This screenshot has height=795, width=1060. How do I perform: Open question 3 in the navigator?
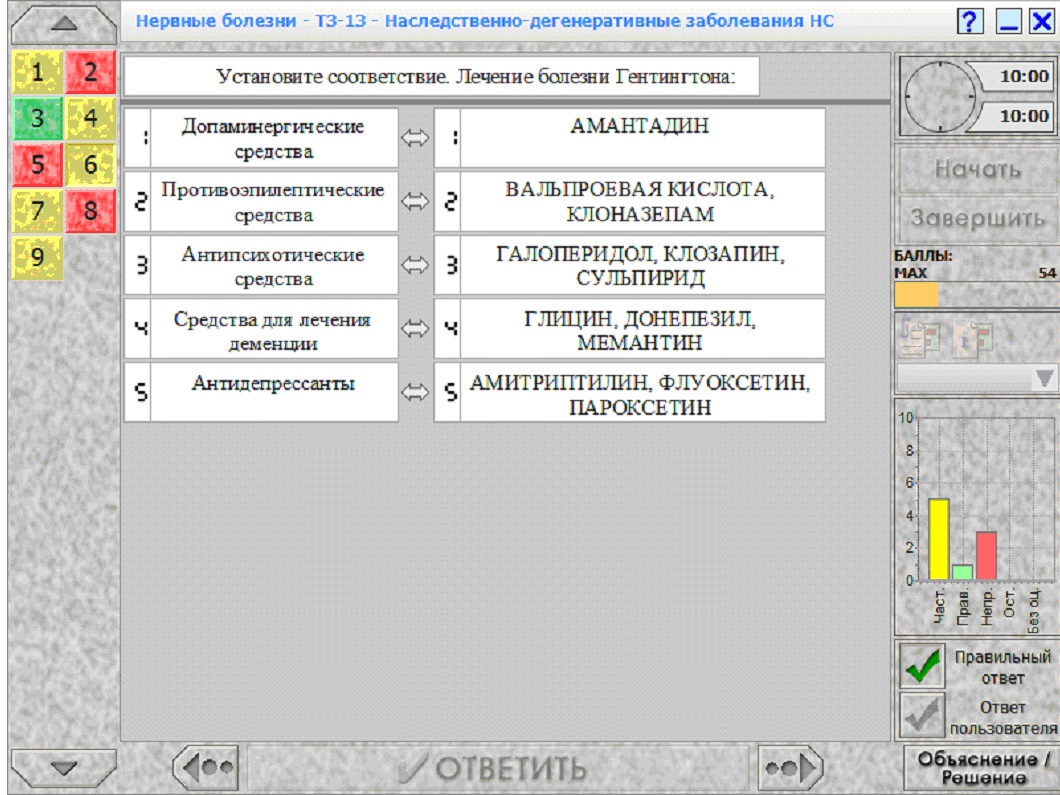pyautogui.click(x=37, y=118)
